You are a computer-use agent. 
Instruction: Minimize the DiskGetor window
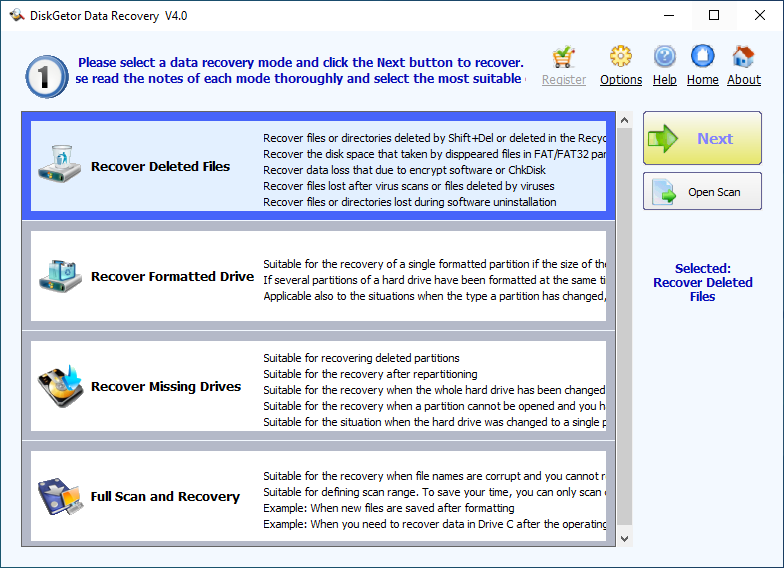[669, 16]
